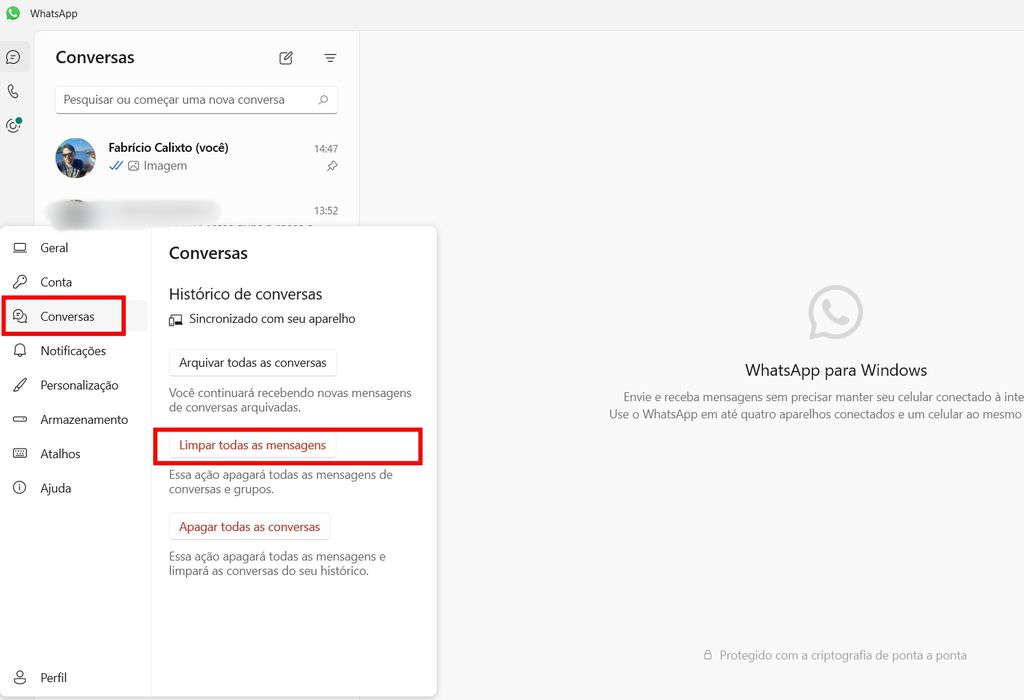
Task: View Status updates
Action: click(14, 124)
